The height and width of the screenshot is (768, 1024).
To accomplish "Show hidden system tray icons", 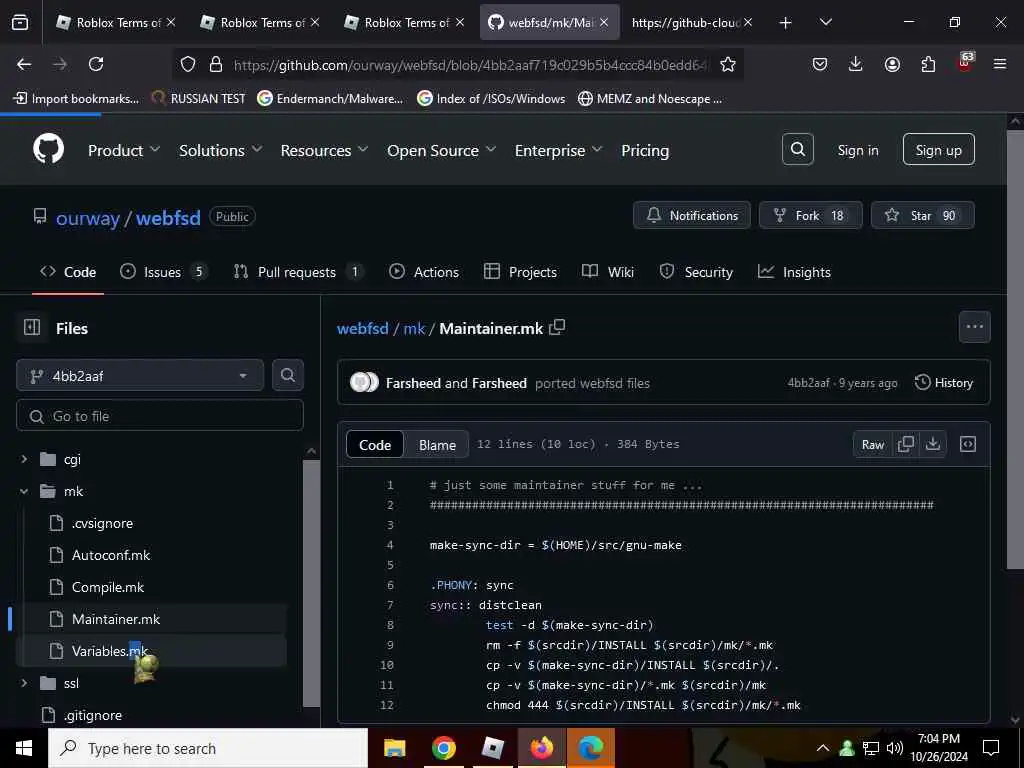I will point(823,748).
